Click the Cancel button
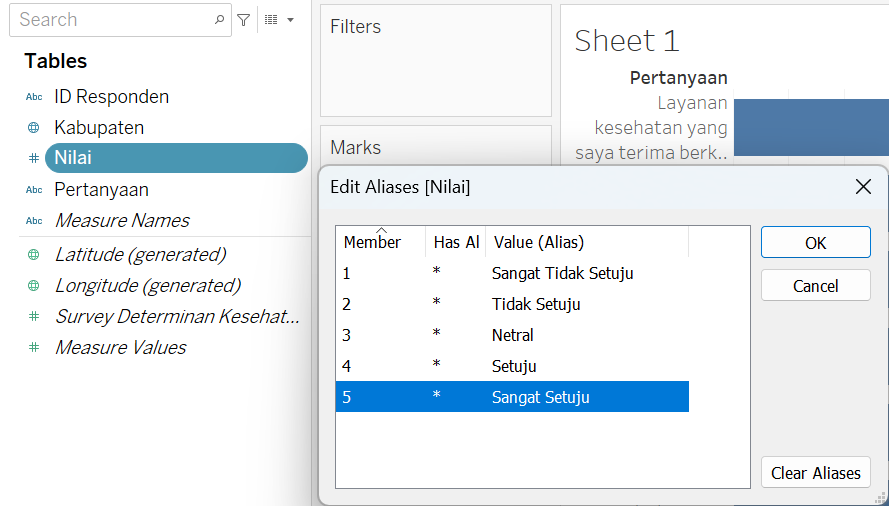 [x=815, y=285]
